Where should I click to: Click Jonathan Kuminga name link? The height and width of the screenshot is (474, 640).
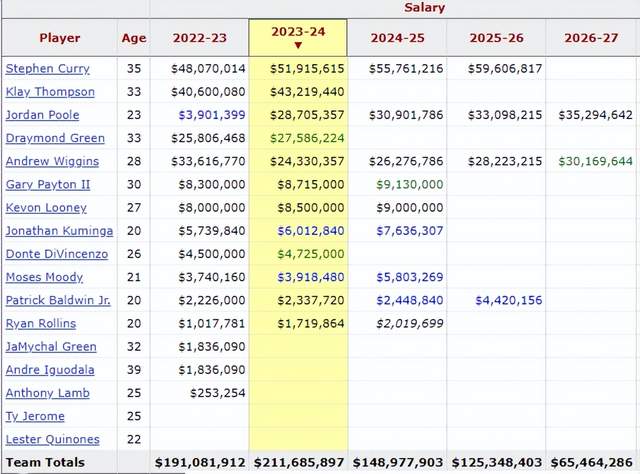tap(59, 231)
